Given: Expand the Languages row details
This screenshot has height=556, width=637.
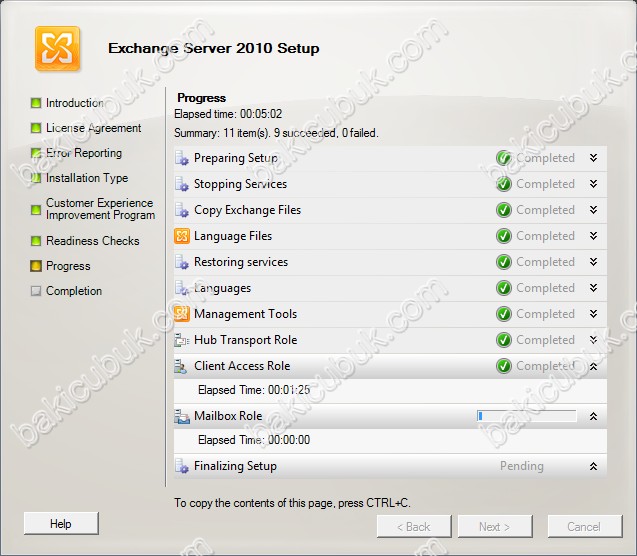Looking at the screenshot, I should coord(594,288).
